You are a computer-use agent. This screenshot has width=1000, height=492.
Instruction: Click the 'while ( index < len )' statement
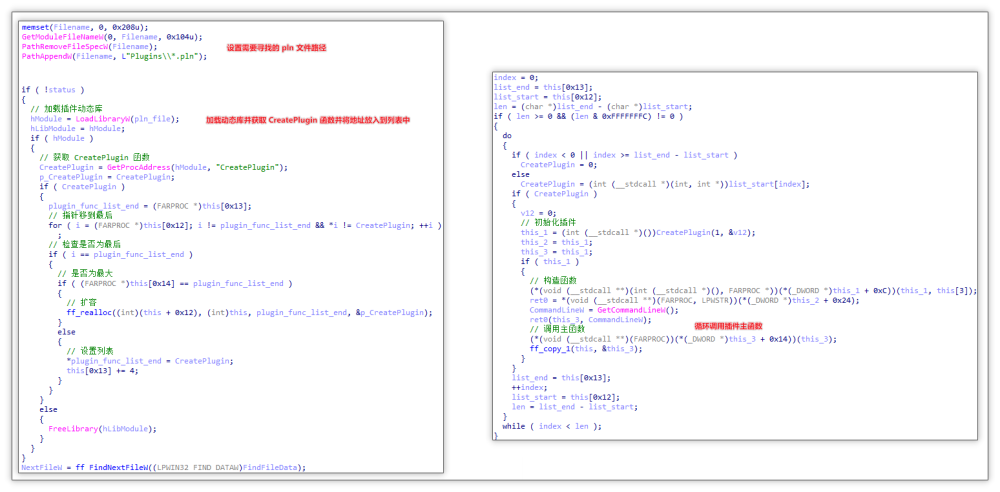(x=552, y=426)
